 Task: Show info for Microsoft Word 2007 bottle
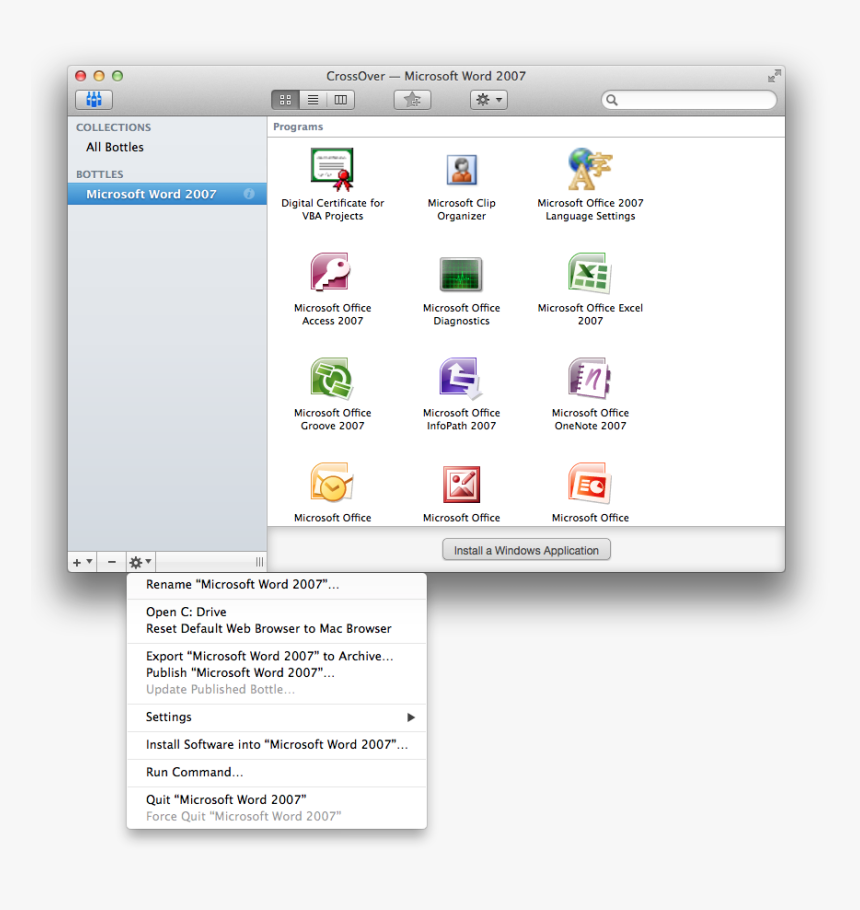249,194
